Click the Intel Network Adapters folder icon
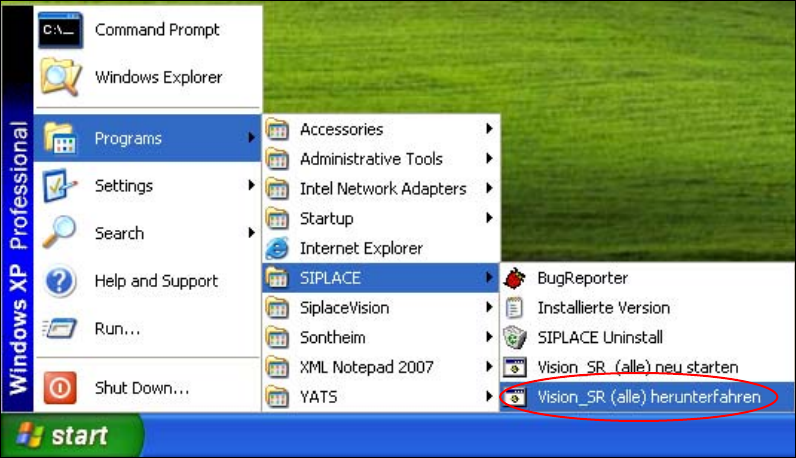Viewport: 796px width, 458px height. tap(277, 188)
